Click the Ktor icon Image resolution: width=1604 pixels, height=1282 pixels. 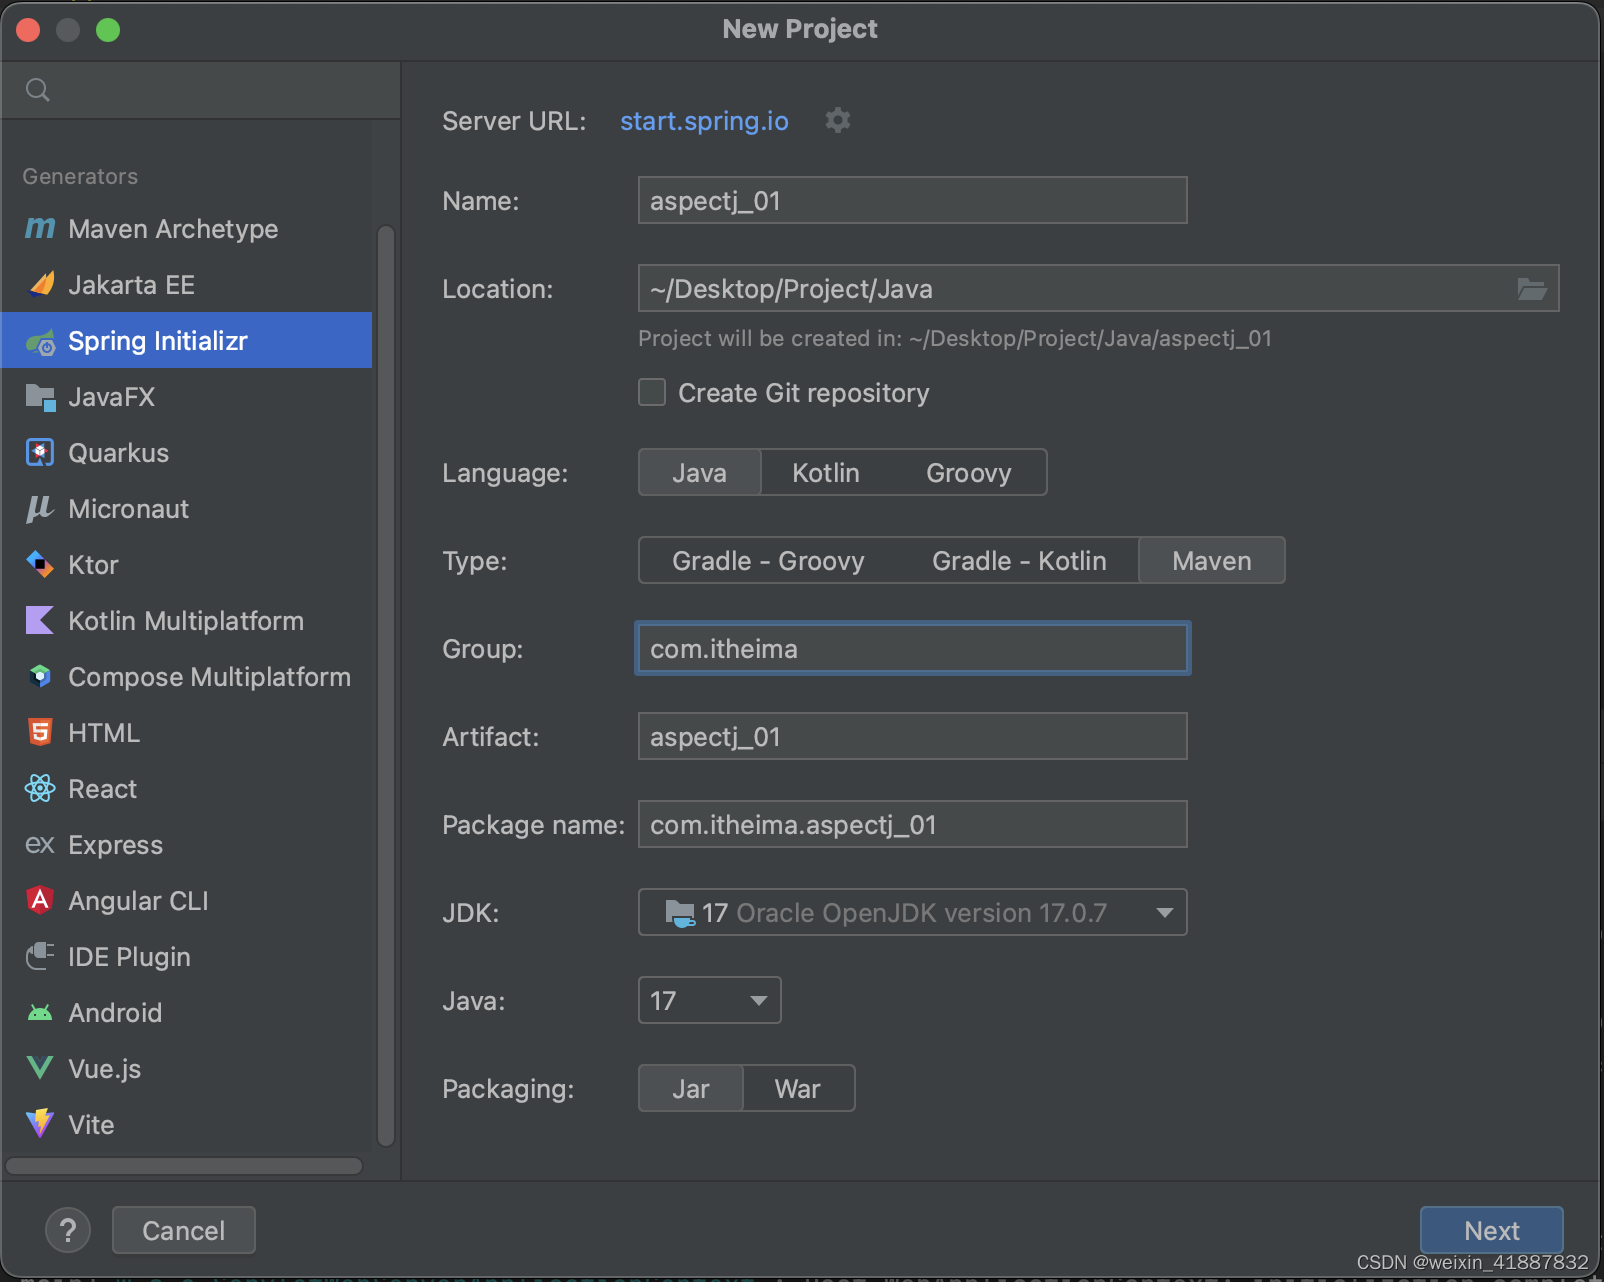(40, 565)
